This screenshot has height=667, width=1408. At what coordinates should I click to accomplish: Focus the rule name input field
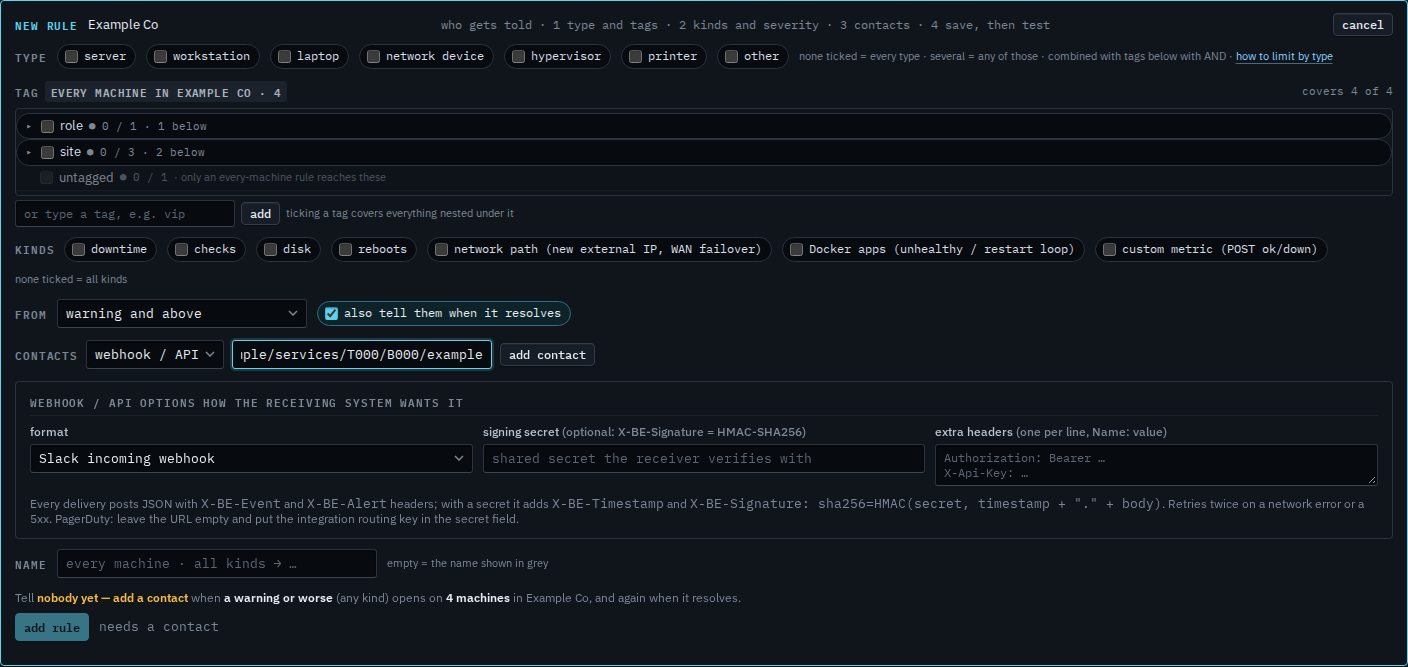[x=217, y=563]
